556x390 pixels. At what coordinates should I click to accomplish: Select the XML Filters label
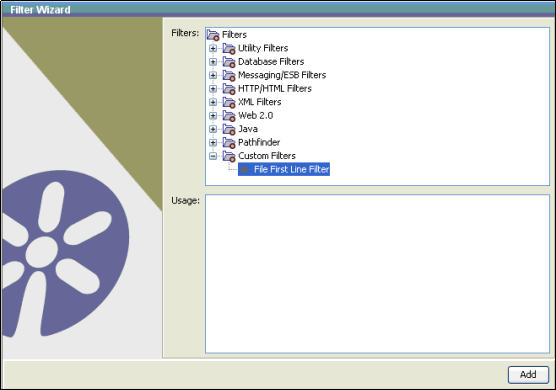[x=260, y=102]
